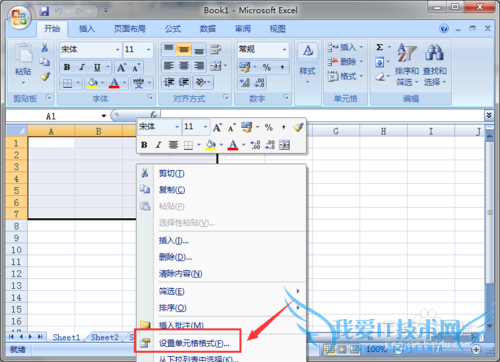Apply red font color in the ribbon

pos(114,83)
